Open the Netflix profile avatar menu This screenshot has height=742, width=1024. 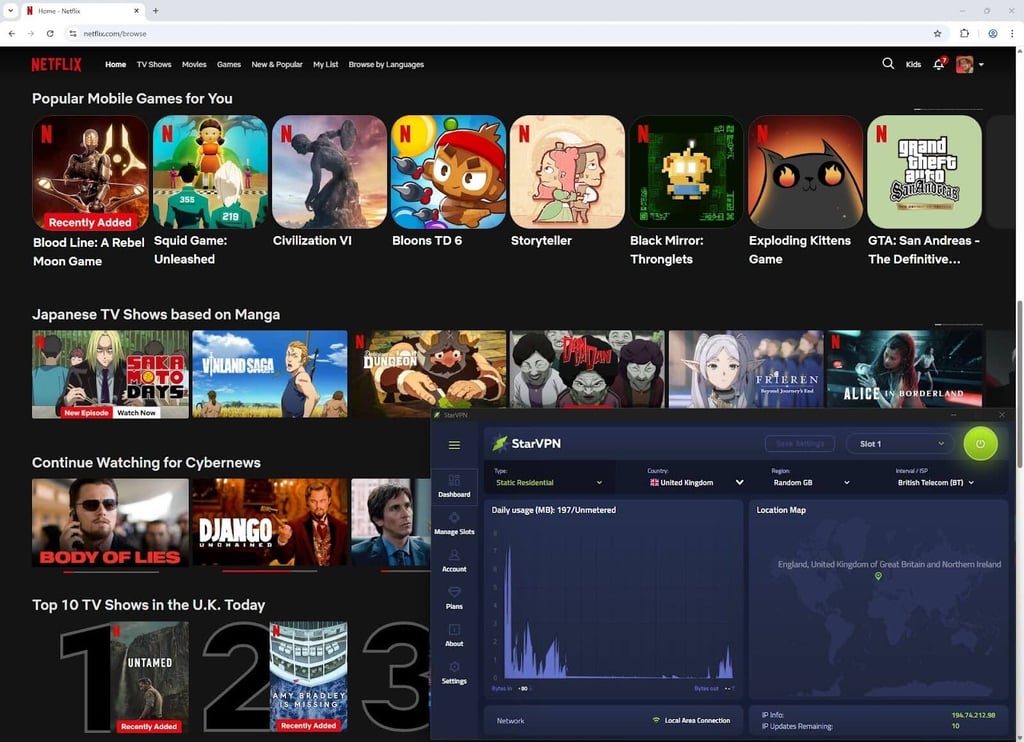(964, 64)
